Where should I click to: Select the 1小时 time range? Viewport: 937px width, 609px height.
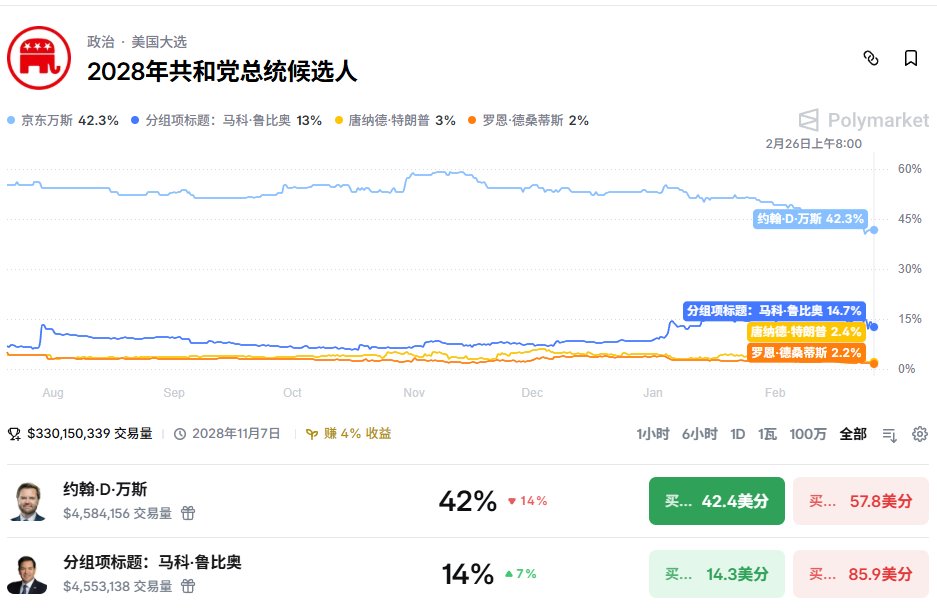pos(652,434)
